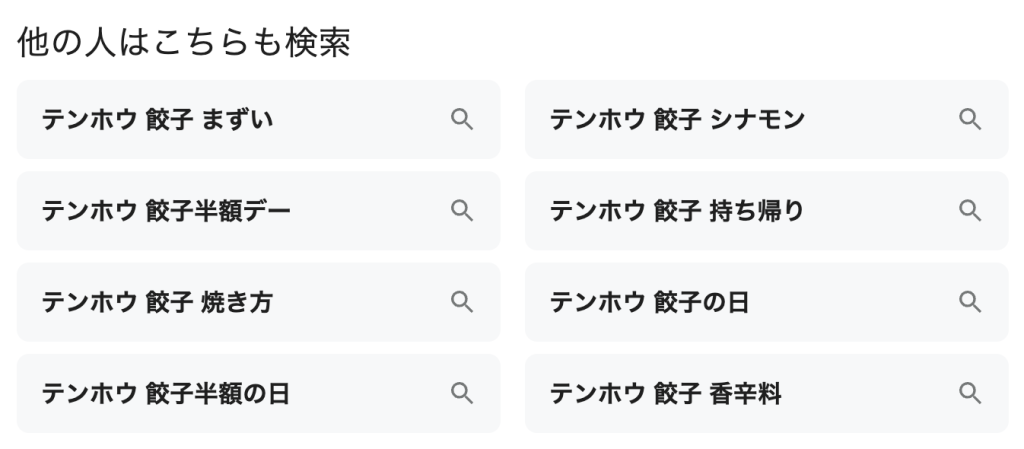This screenshot has width=1024, height=449.
Task: Open the テンホウ 餃子 まずい suggestion text
Action: (157, 119)
